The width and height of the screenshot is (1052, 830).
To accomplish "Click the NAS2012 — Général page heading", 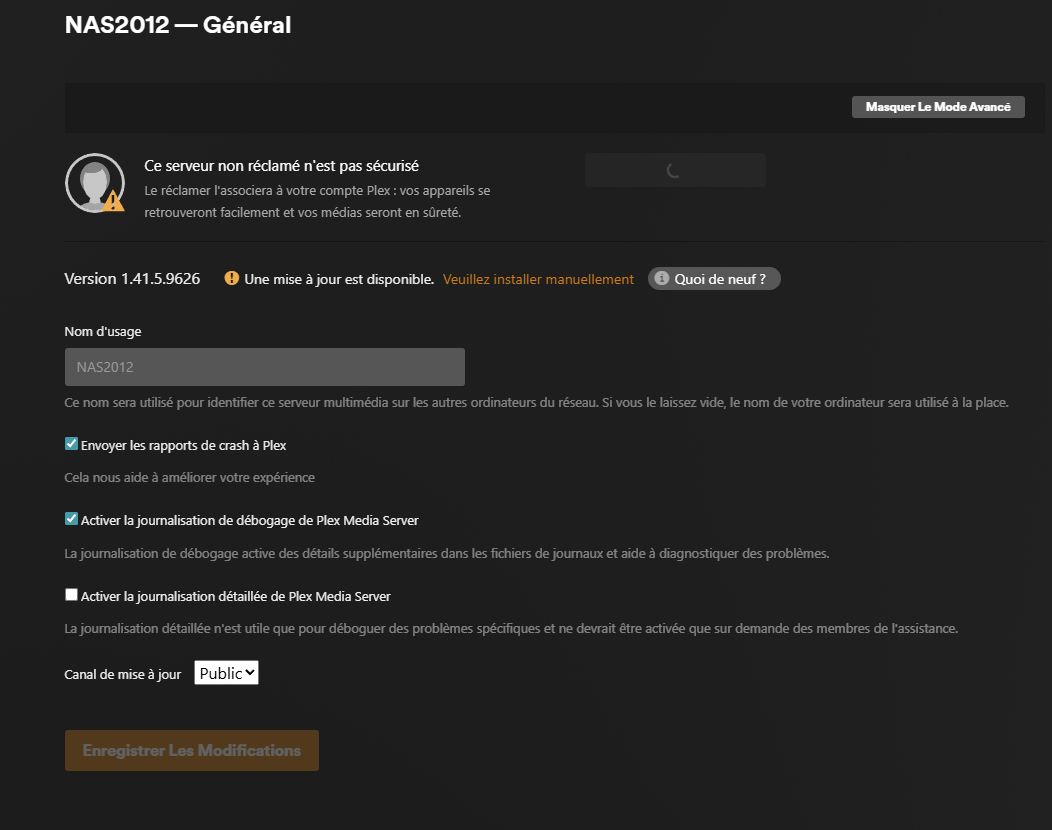I will click(x=178, y=25).
